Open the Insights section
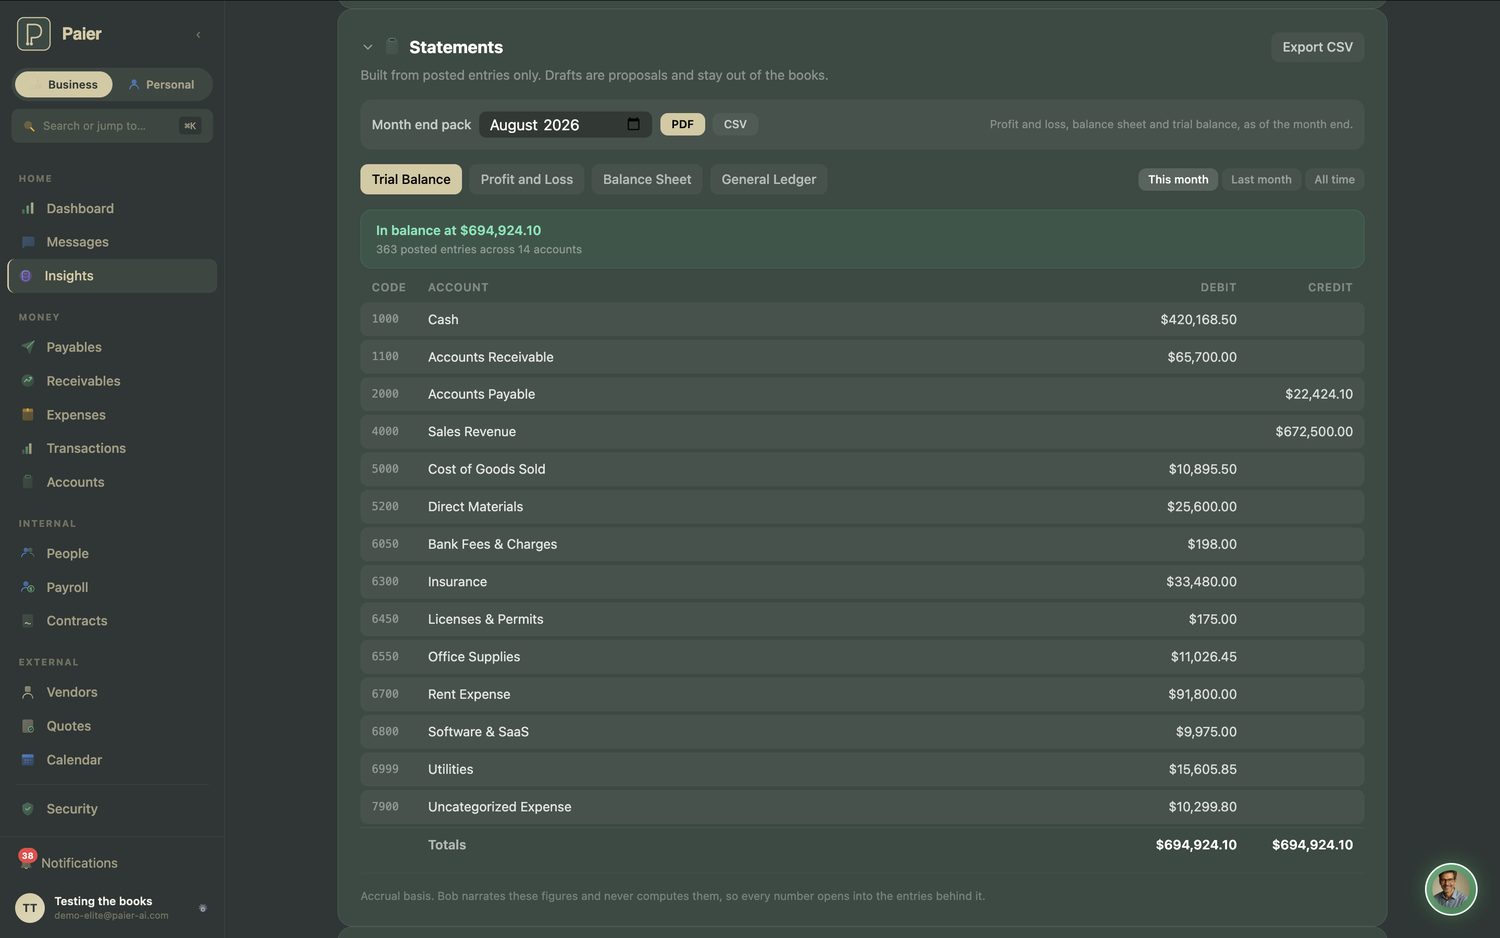The image size is (1500, 938). coord(112,276)
